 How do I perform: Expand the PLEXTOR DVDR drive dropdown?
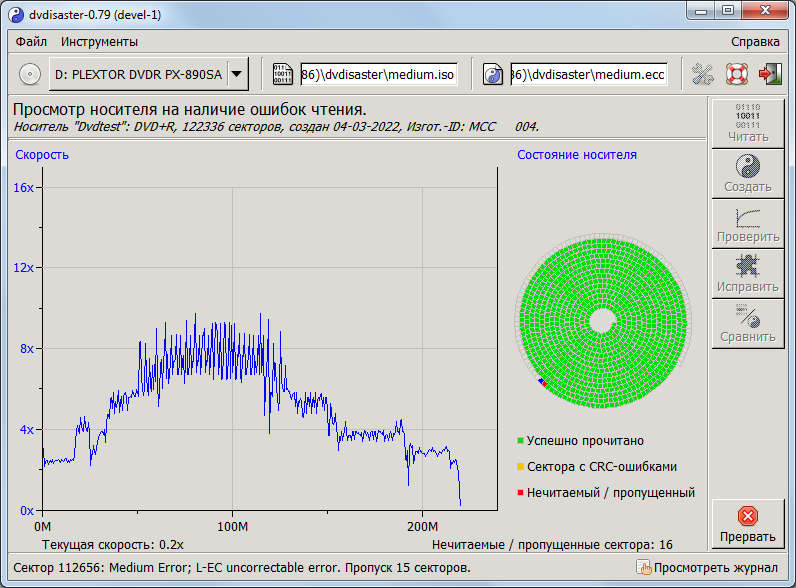(x=236, y=74)
